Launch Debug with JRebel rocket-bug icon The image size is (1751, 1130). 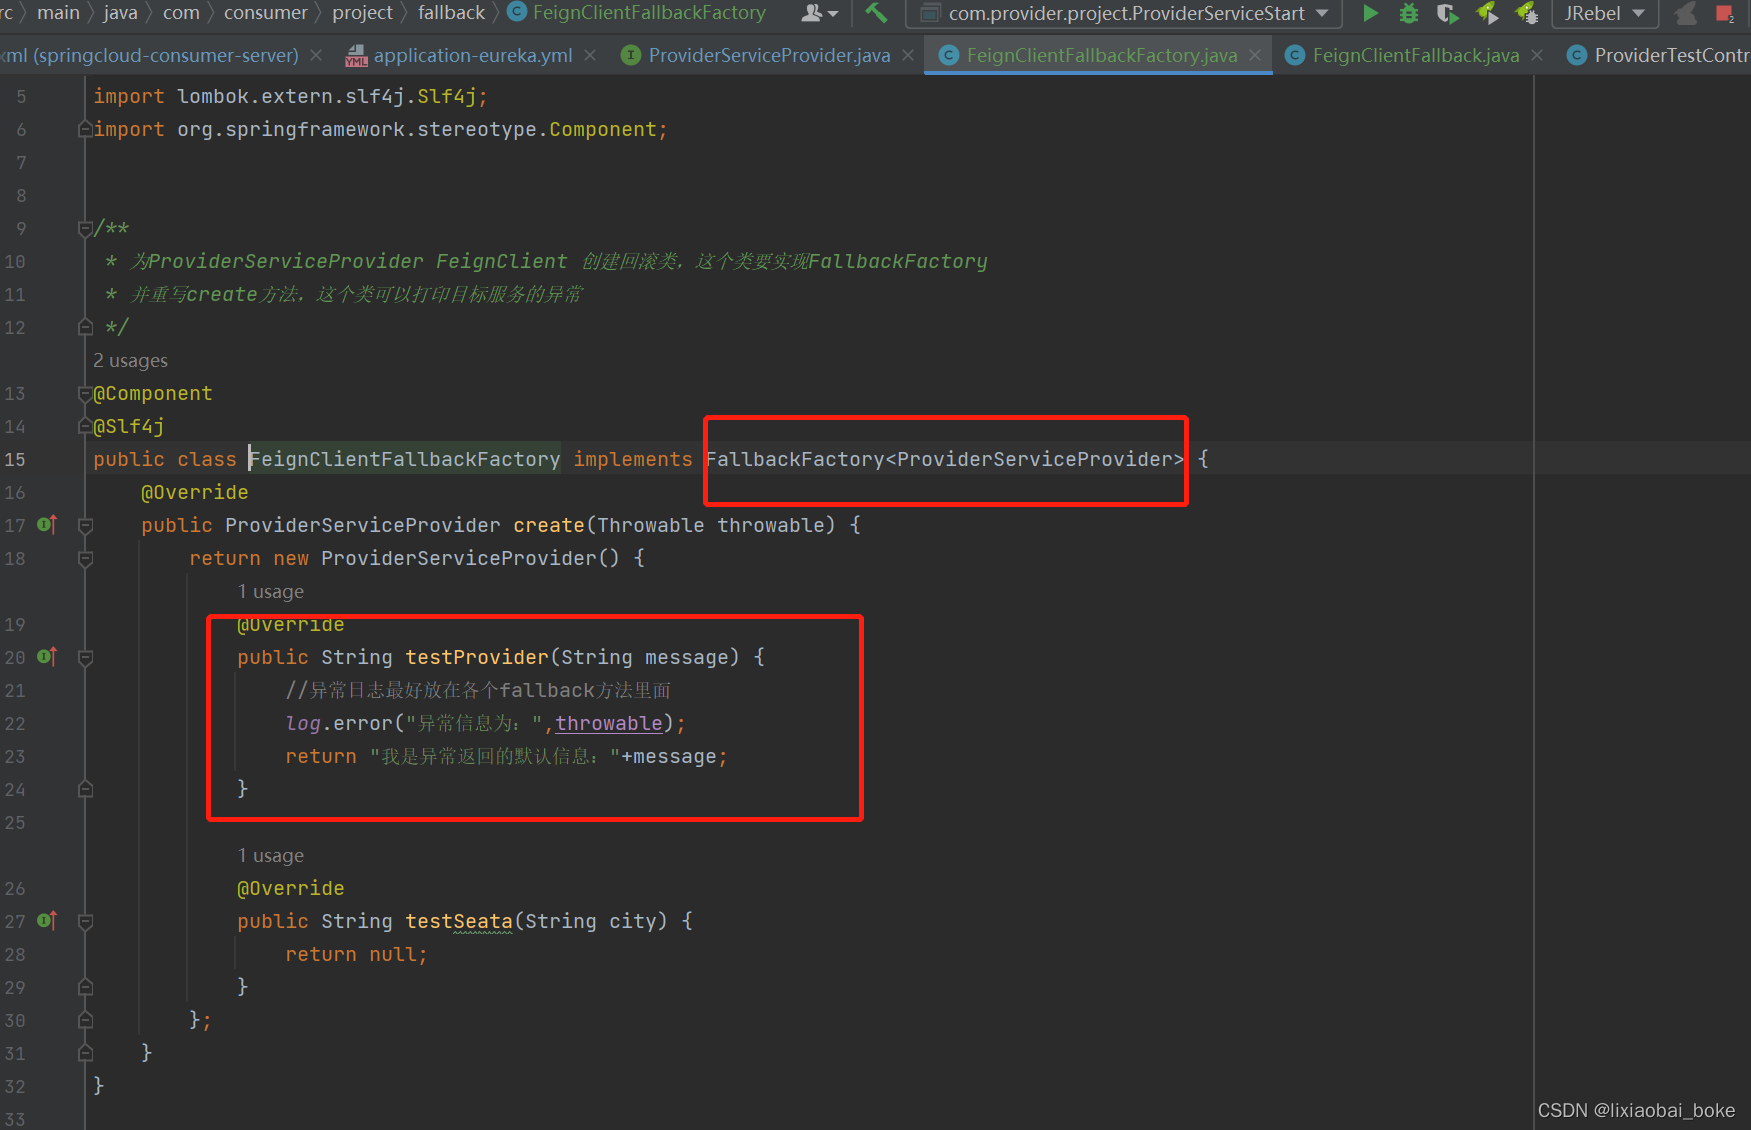(1527, 14)
